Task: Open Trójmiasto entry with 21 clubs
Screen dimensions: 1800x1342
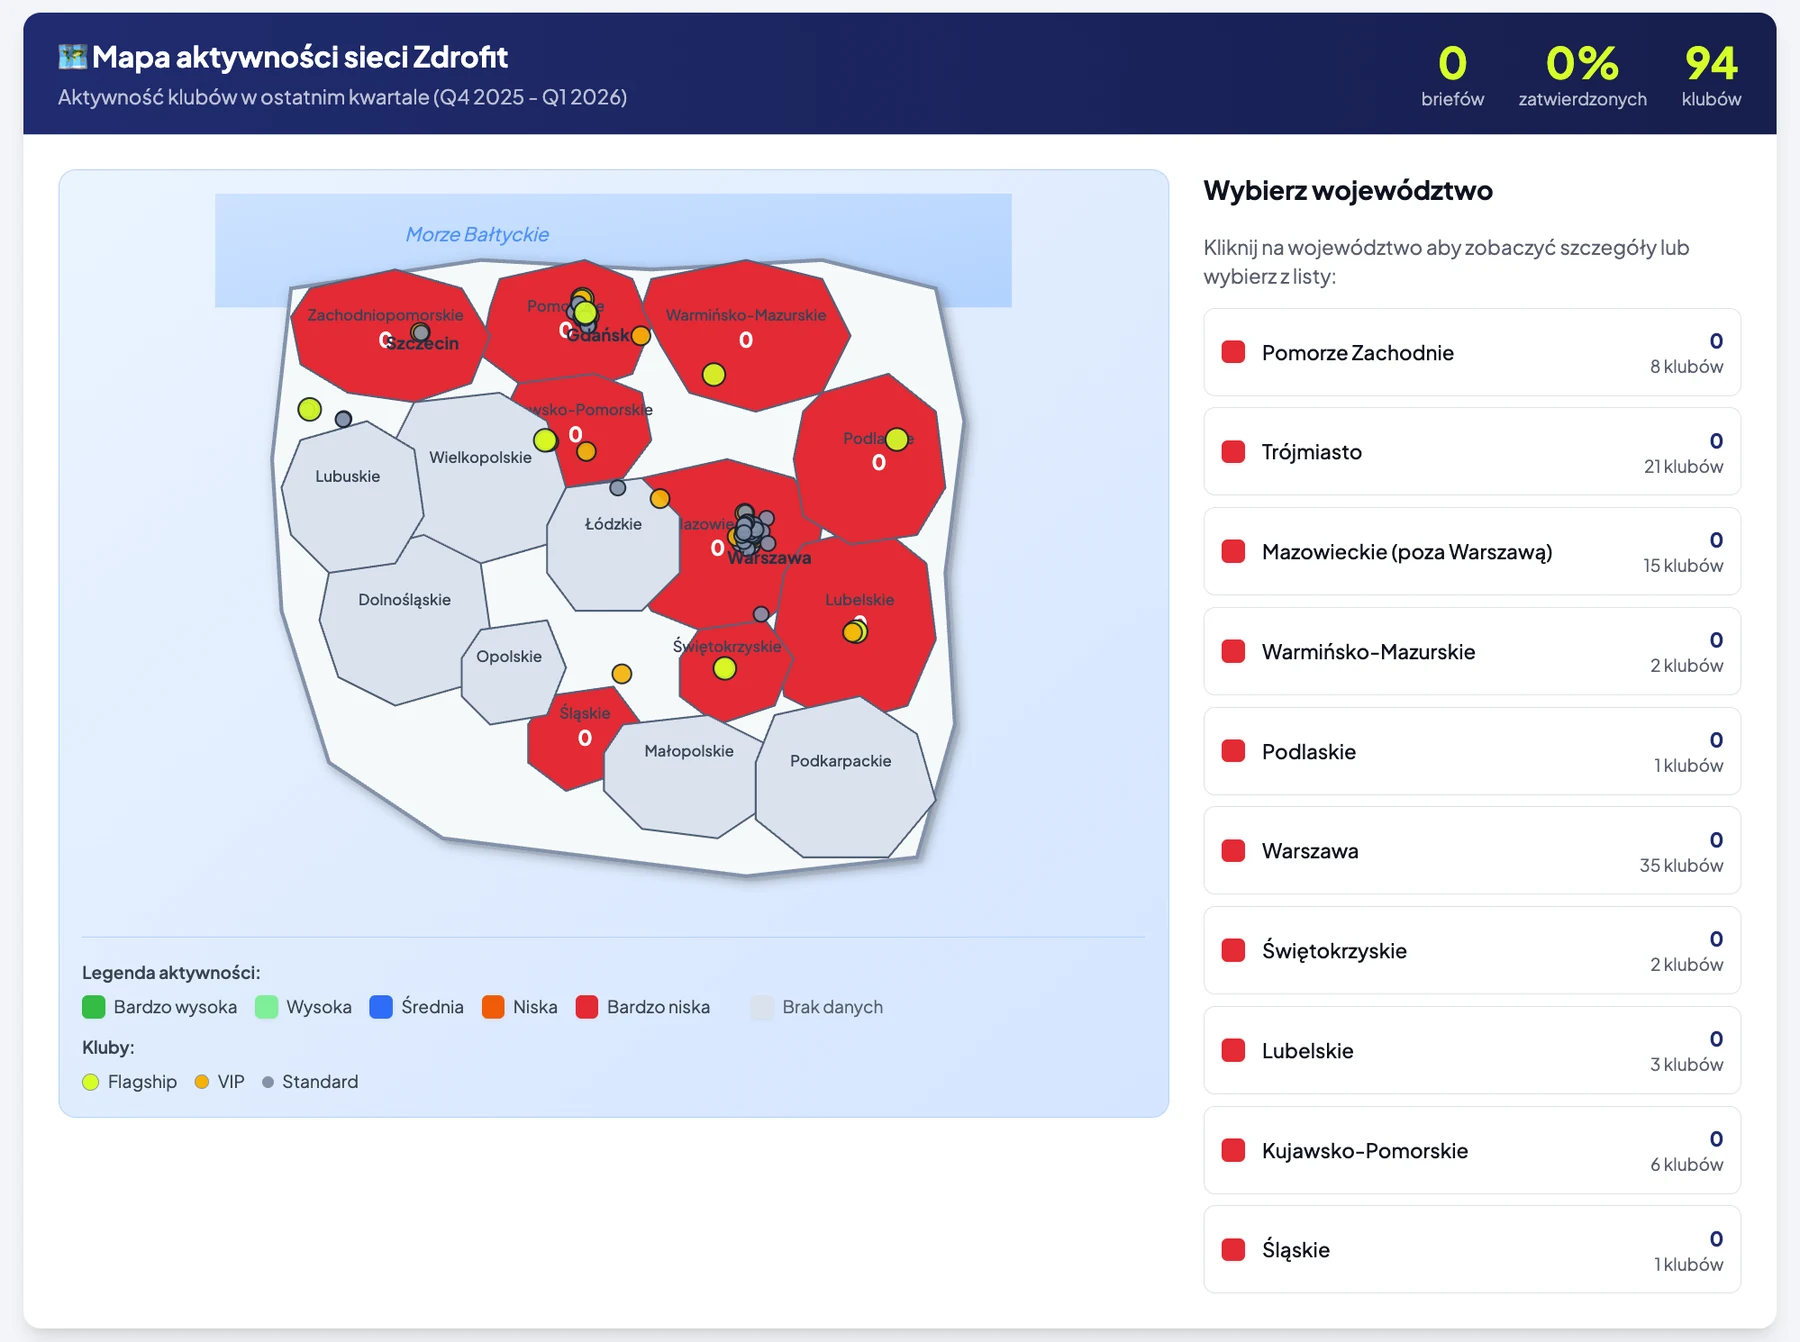Action: tap(1472, 452)
